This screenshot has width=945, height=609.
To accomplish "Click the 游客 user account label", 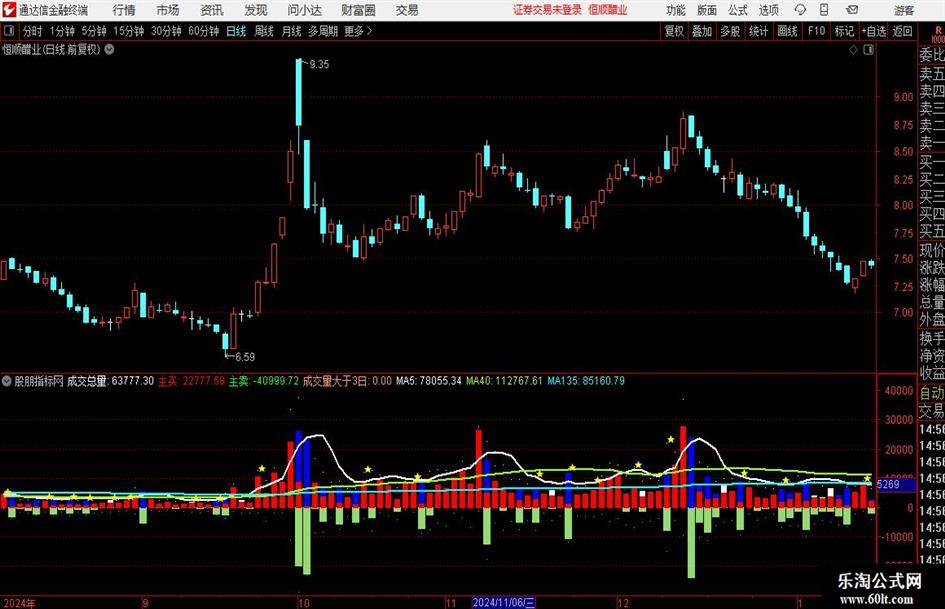I will click(x=903, y=10).
